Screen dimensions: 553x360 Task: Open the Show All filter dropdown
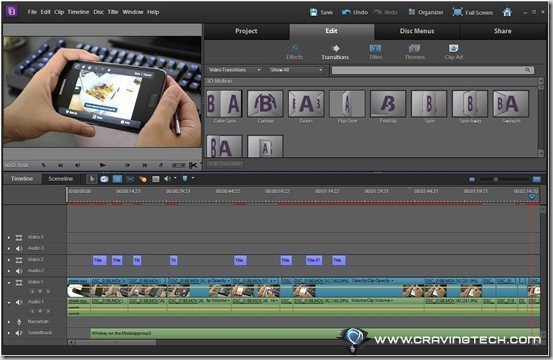click(x=296, y=70)
